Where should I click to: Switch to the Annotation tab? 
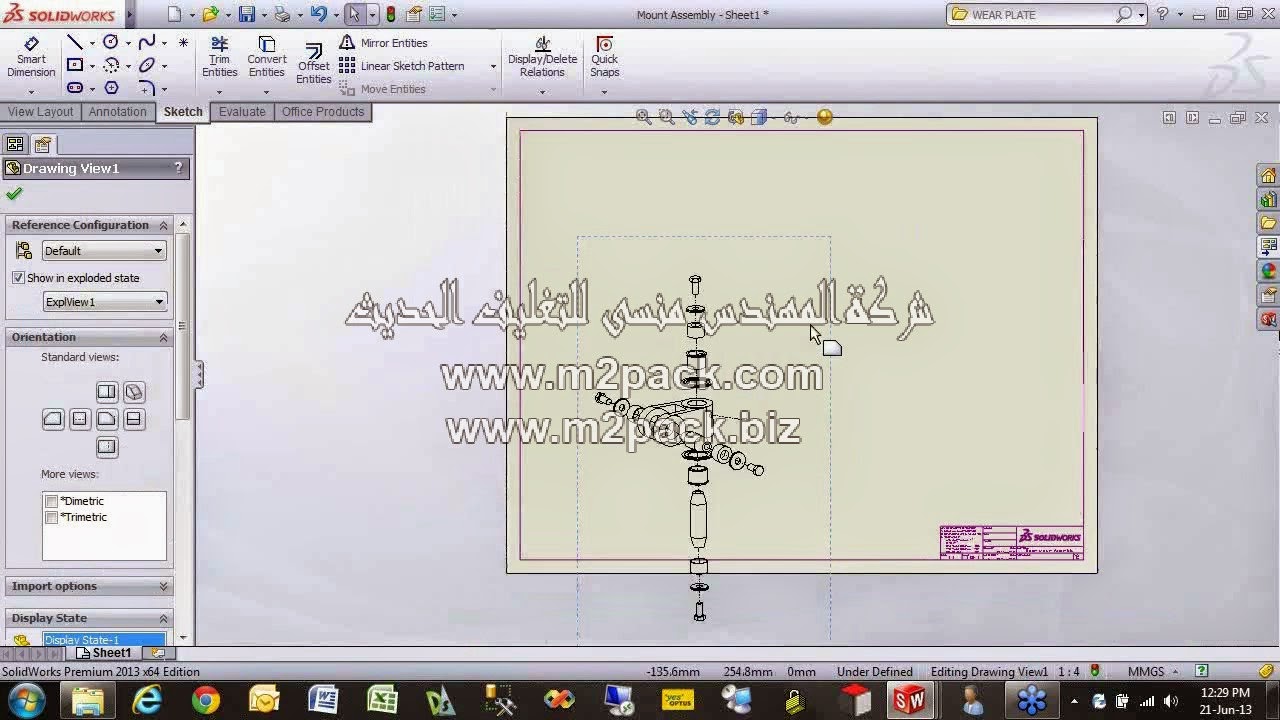point(118,112)
